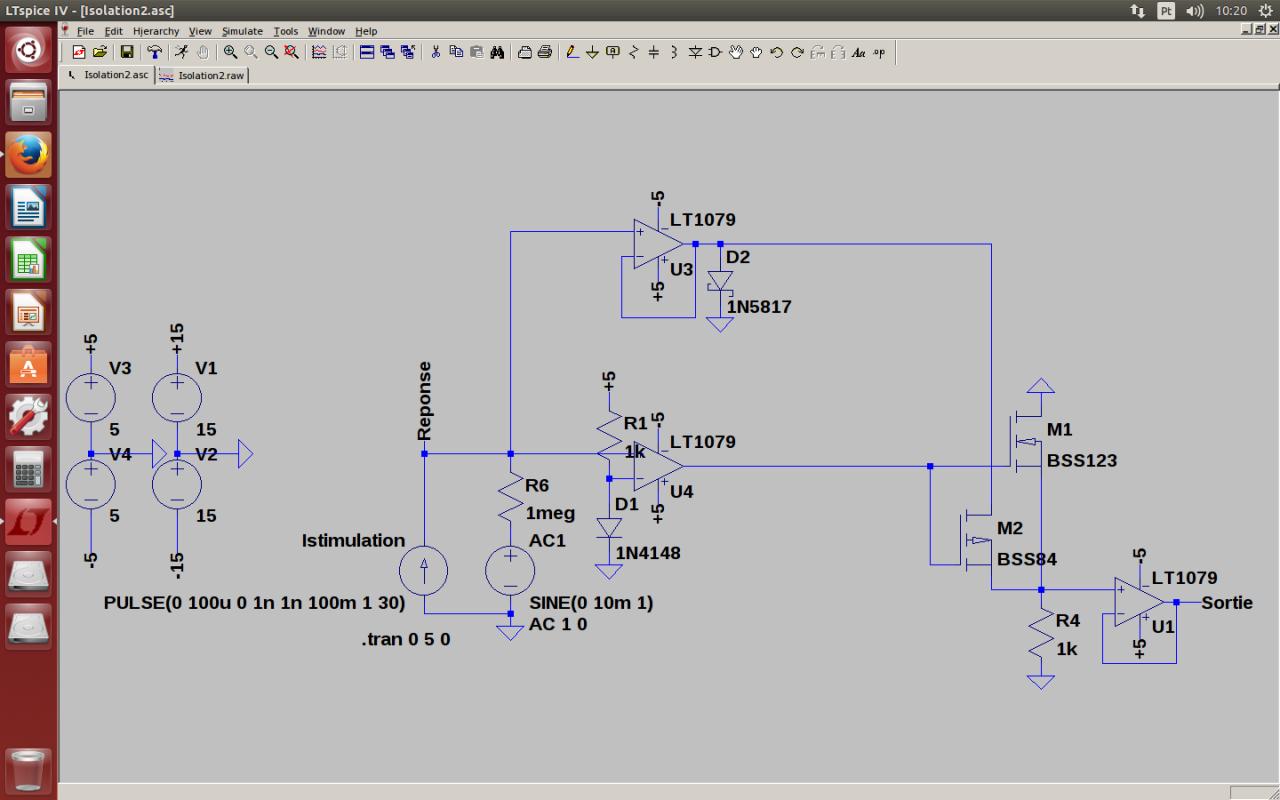Open the Help menu
1280x800 pixels.
(366, 31)
